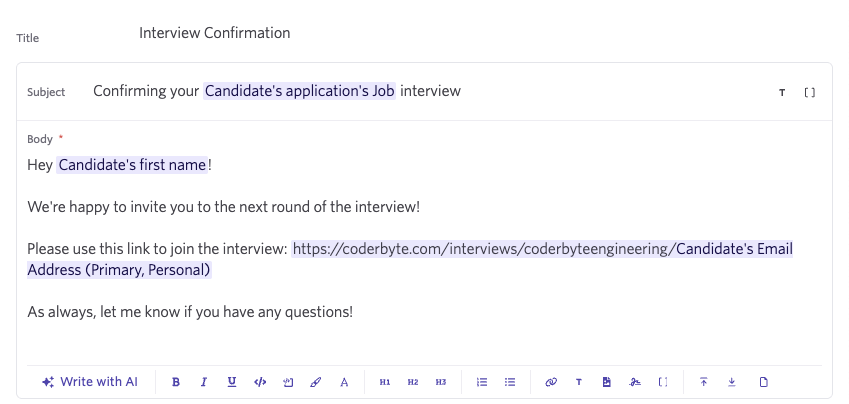Insert inline code using the code icon
This screenshot has width=849, height=404.
click(x=260, y=382)
